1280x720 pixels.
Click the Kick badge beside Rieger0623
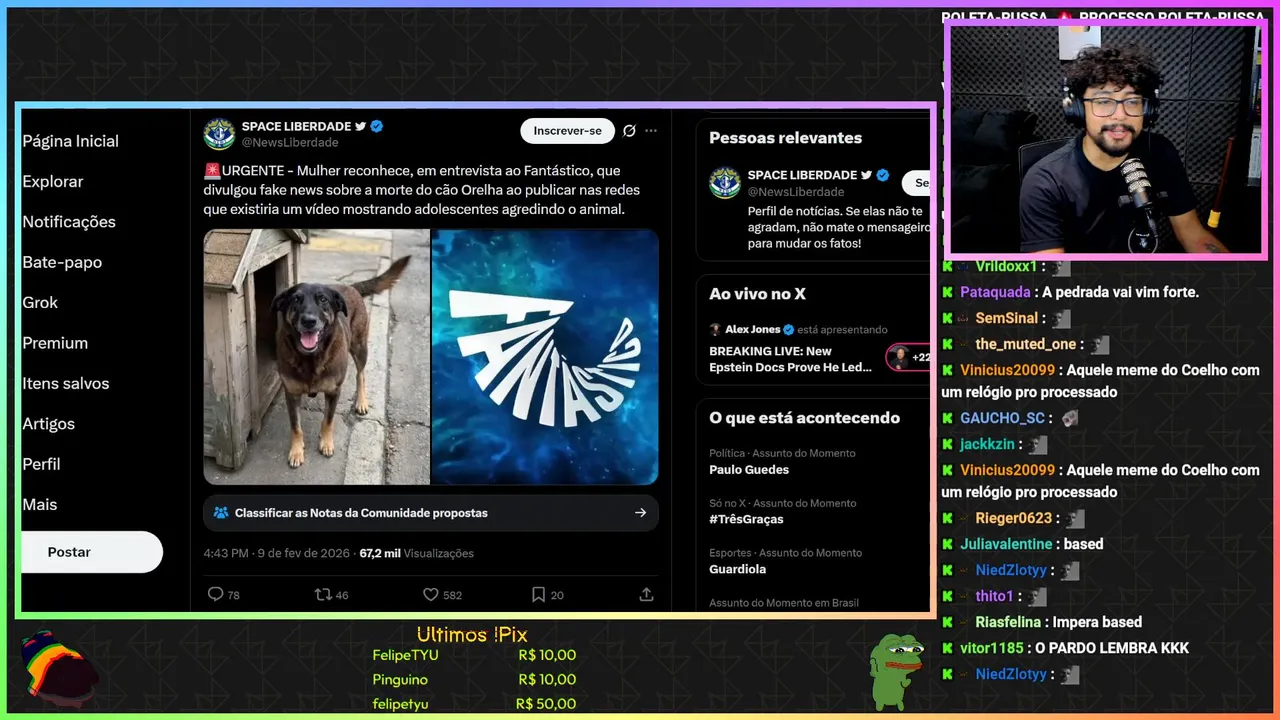[x=947, y=518]
